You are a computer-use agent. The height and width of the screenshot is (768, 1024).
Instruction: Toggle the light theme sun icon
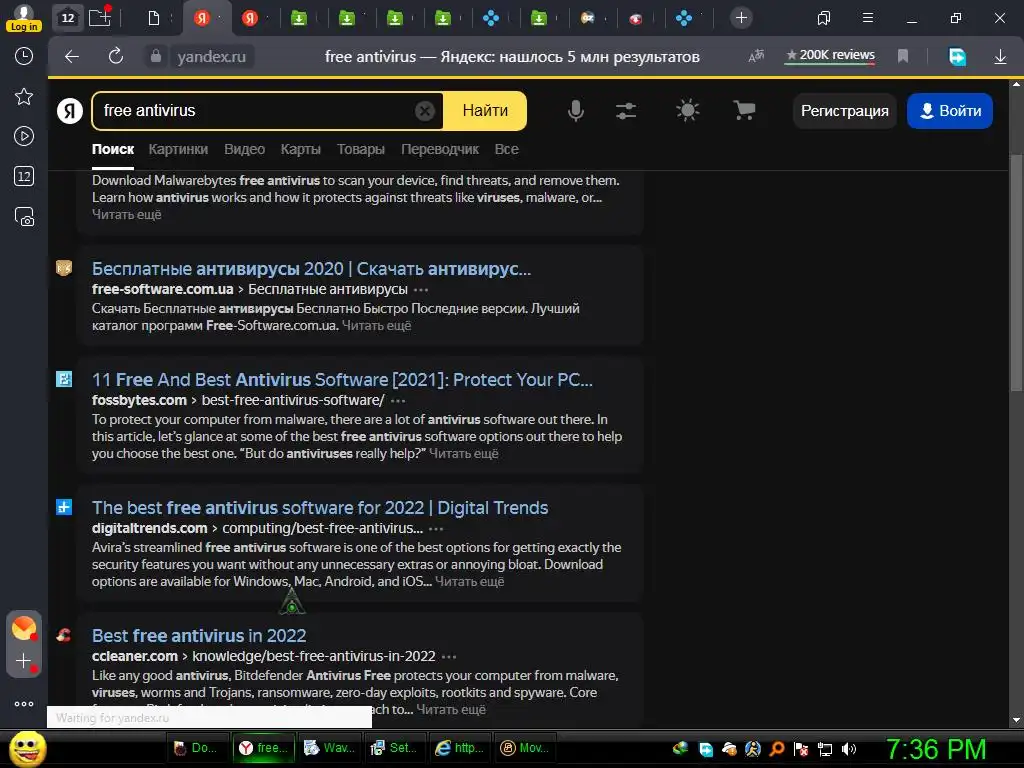688,110
